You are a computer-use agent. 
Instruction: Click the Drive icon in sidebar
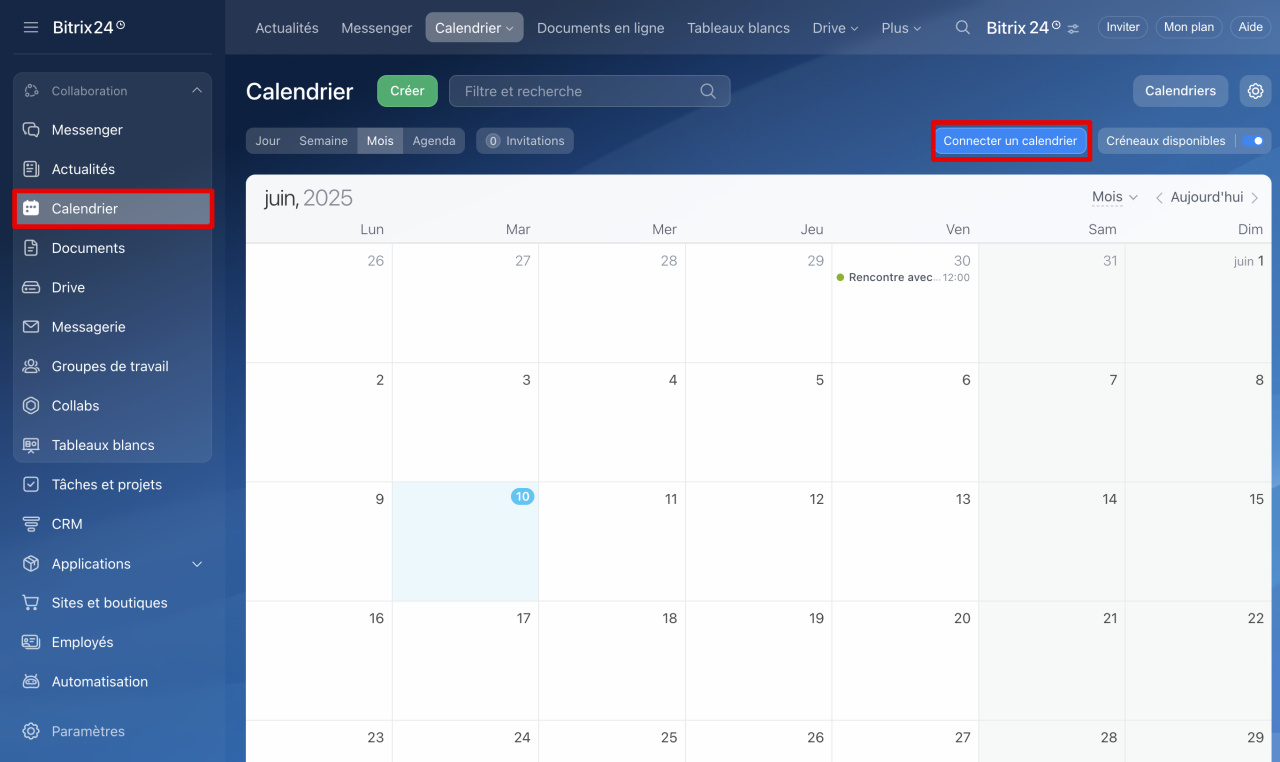pos(31,287)
